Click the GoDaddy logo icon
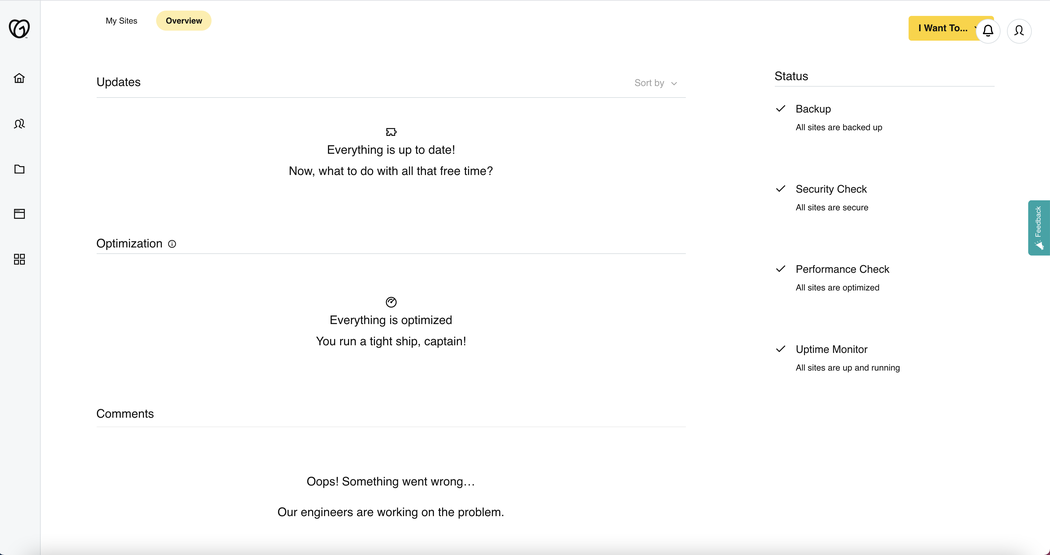1050x555 pixels. point(19,29)
